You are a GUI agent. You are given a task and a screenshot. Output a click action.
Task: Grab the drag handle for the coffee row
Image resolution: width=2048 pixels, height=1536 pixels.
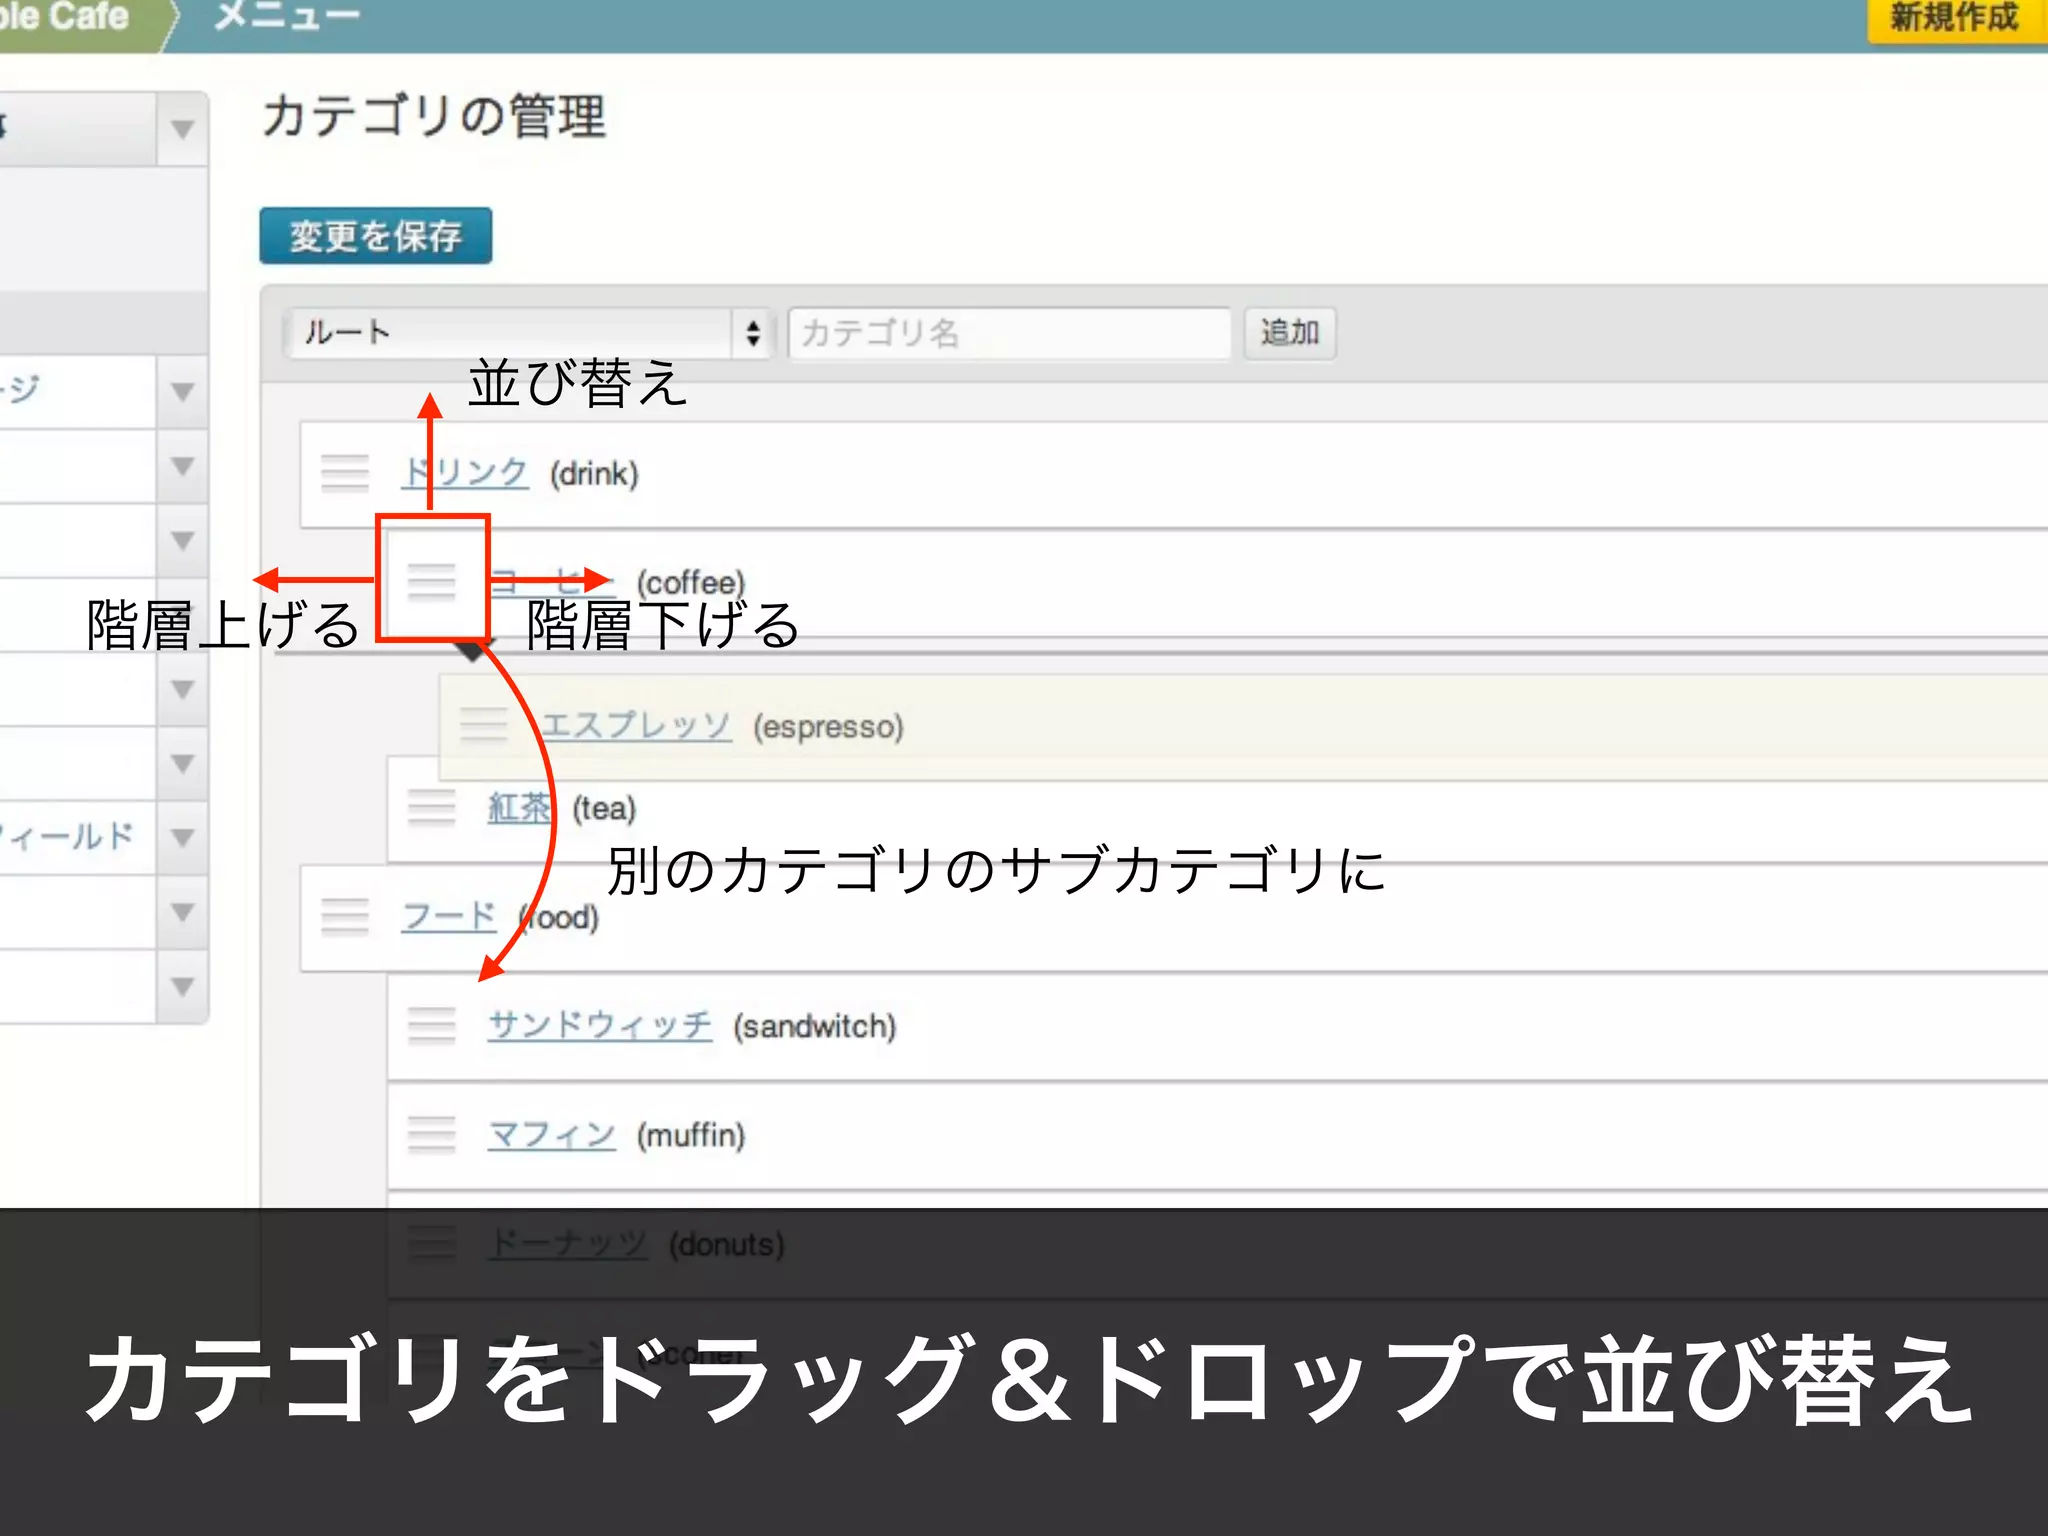[x=431, y=580]
